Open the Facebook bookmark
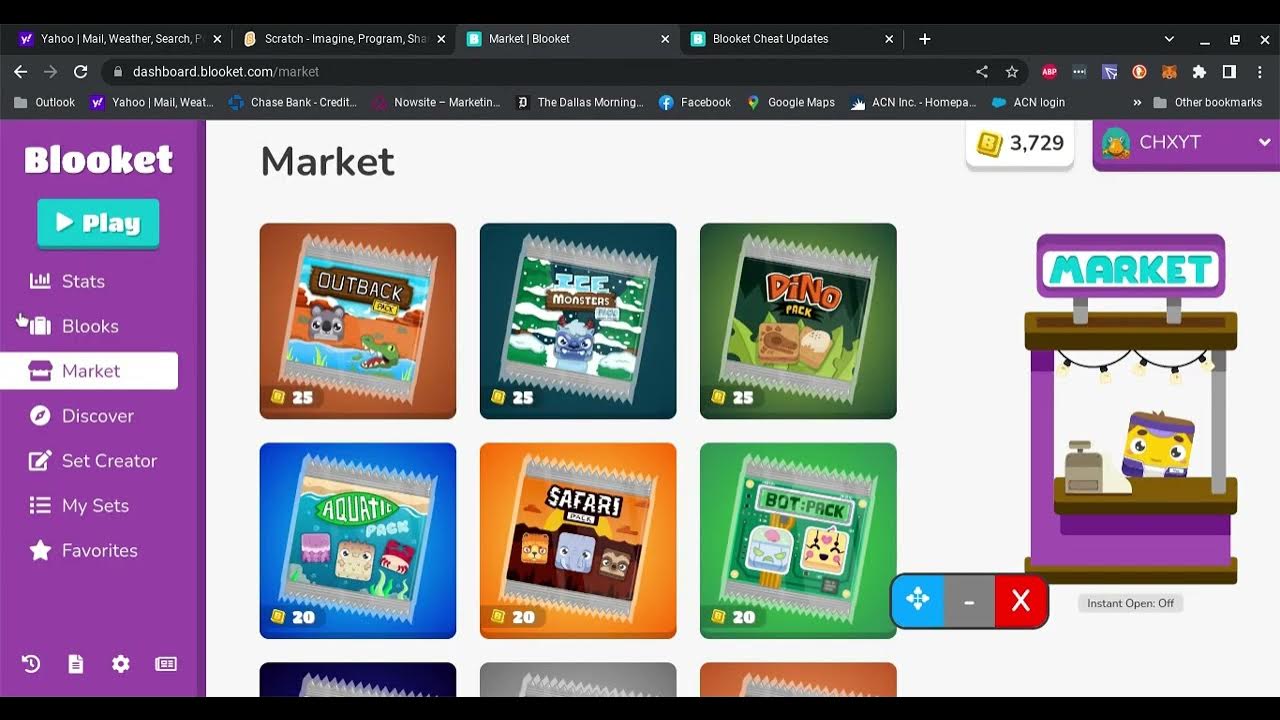 (x=695, y=102)
